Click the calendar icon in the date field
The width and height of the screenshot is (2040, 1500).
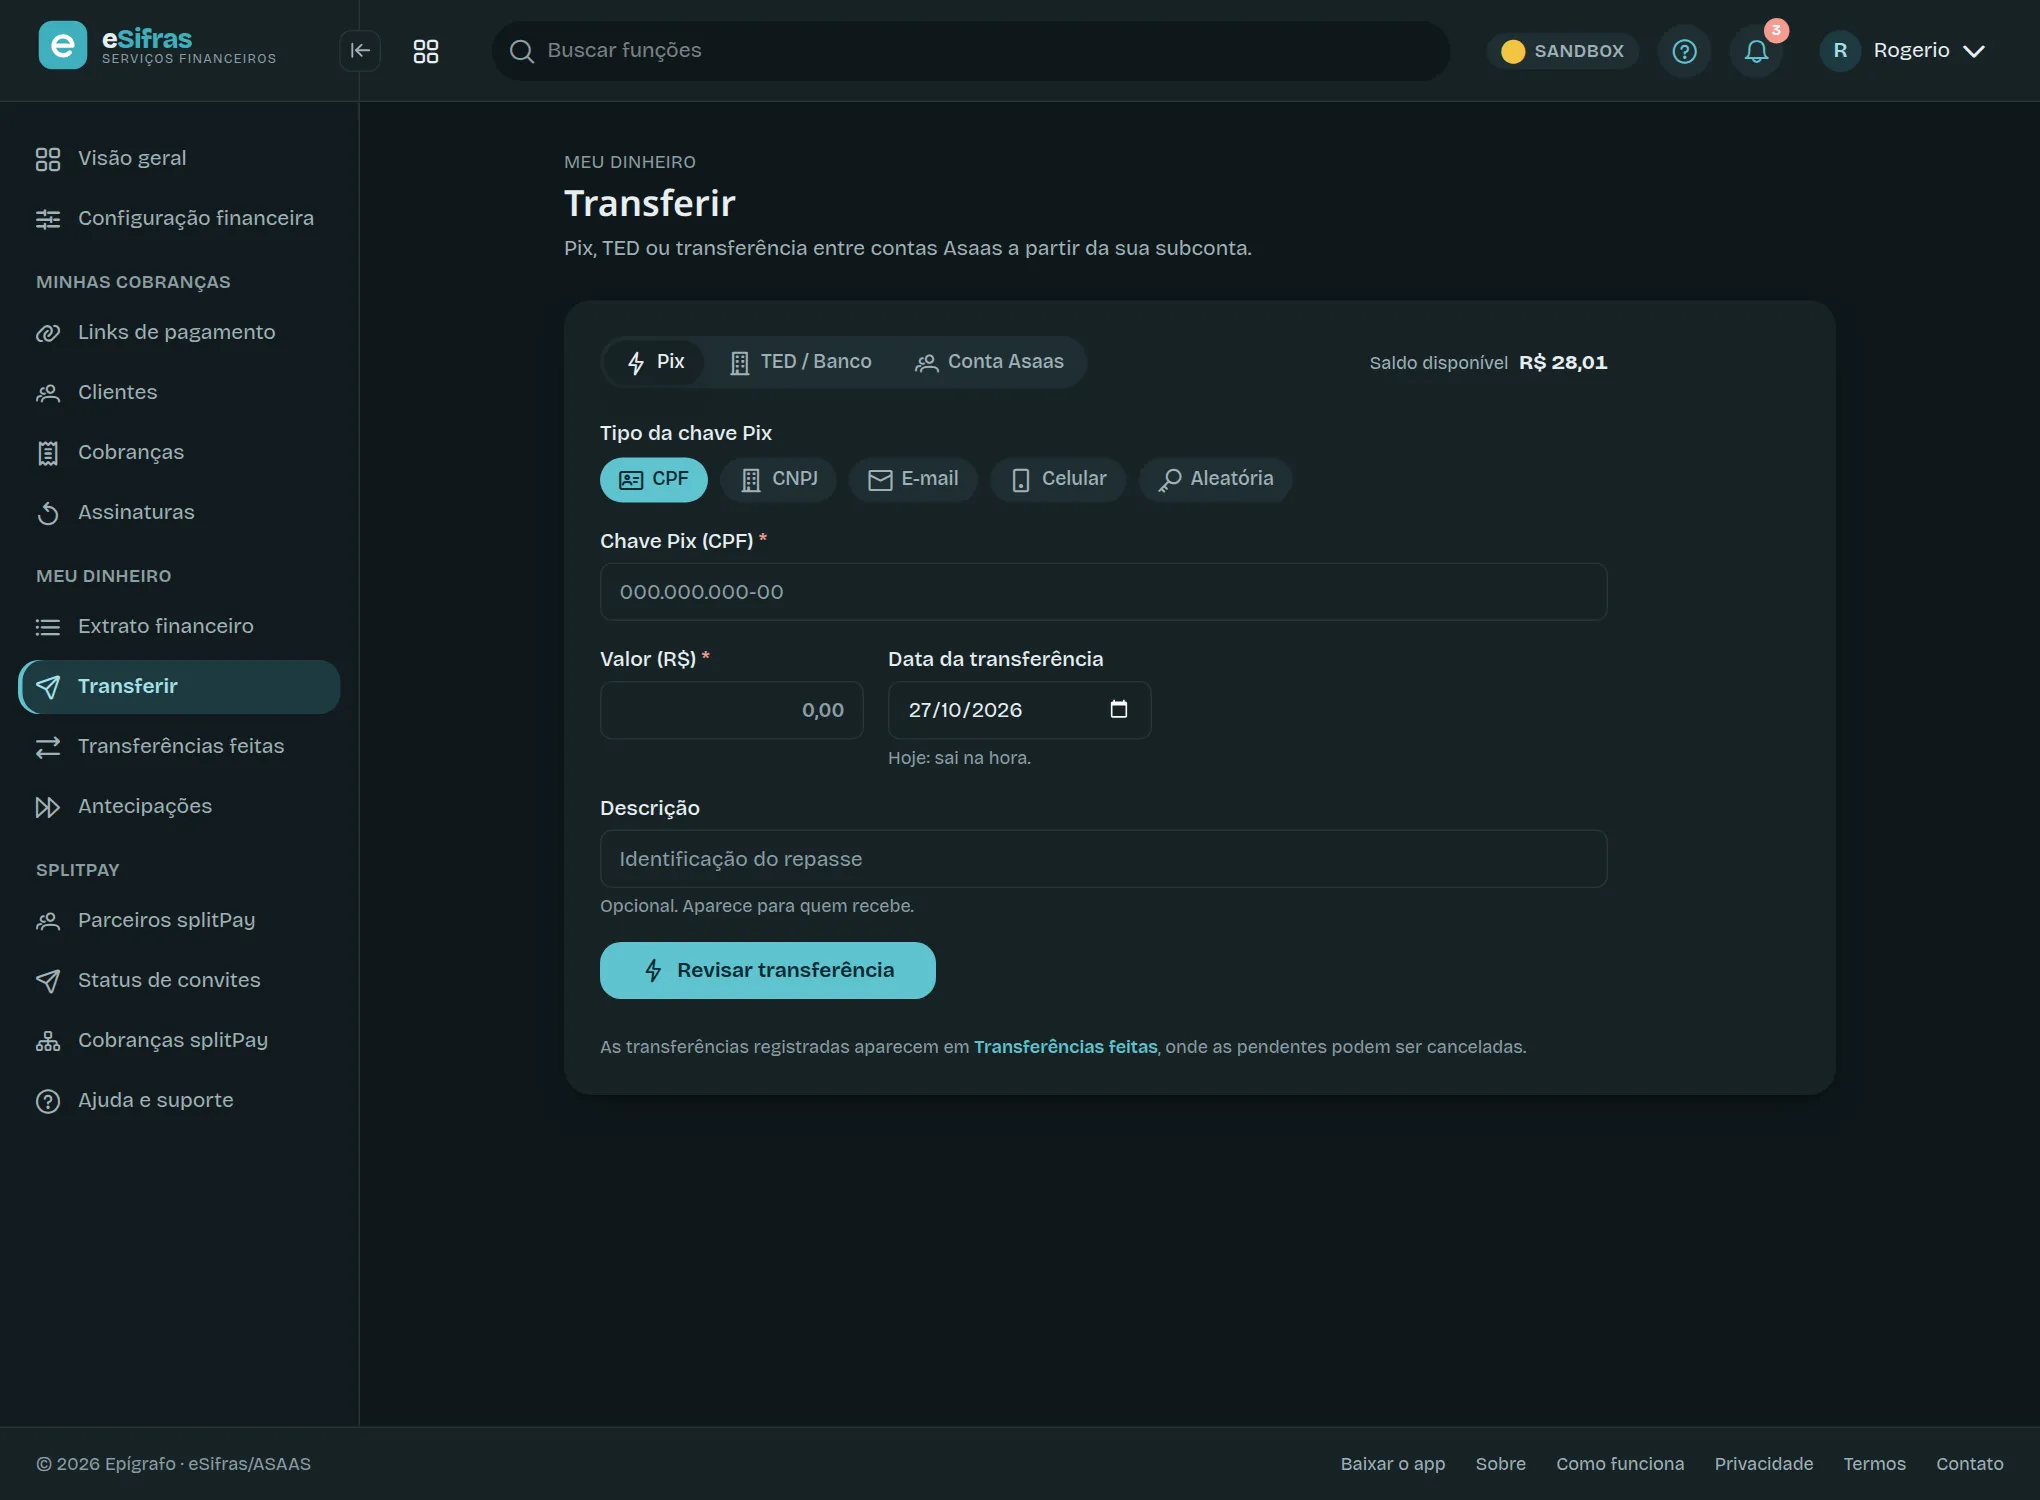click(1119, 709)
